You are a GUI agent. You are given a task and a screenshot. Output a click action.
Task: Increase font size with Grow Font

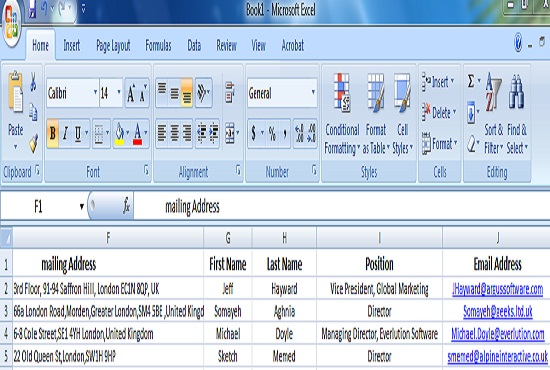tap(131, 93)
